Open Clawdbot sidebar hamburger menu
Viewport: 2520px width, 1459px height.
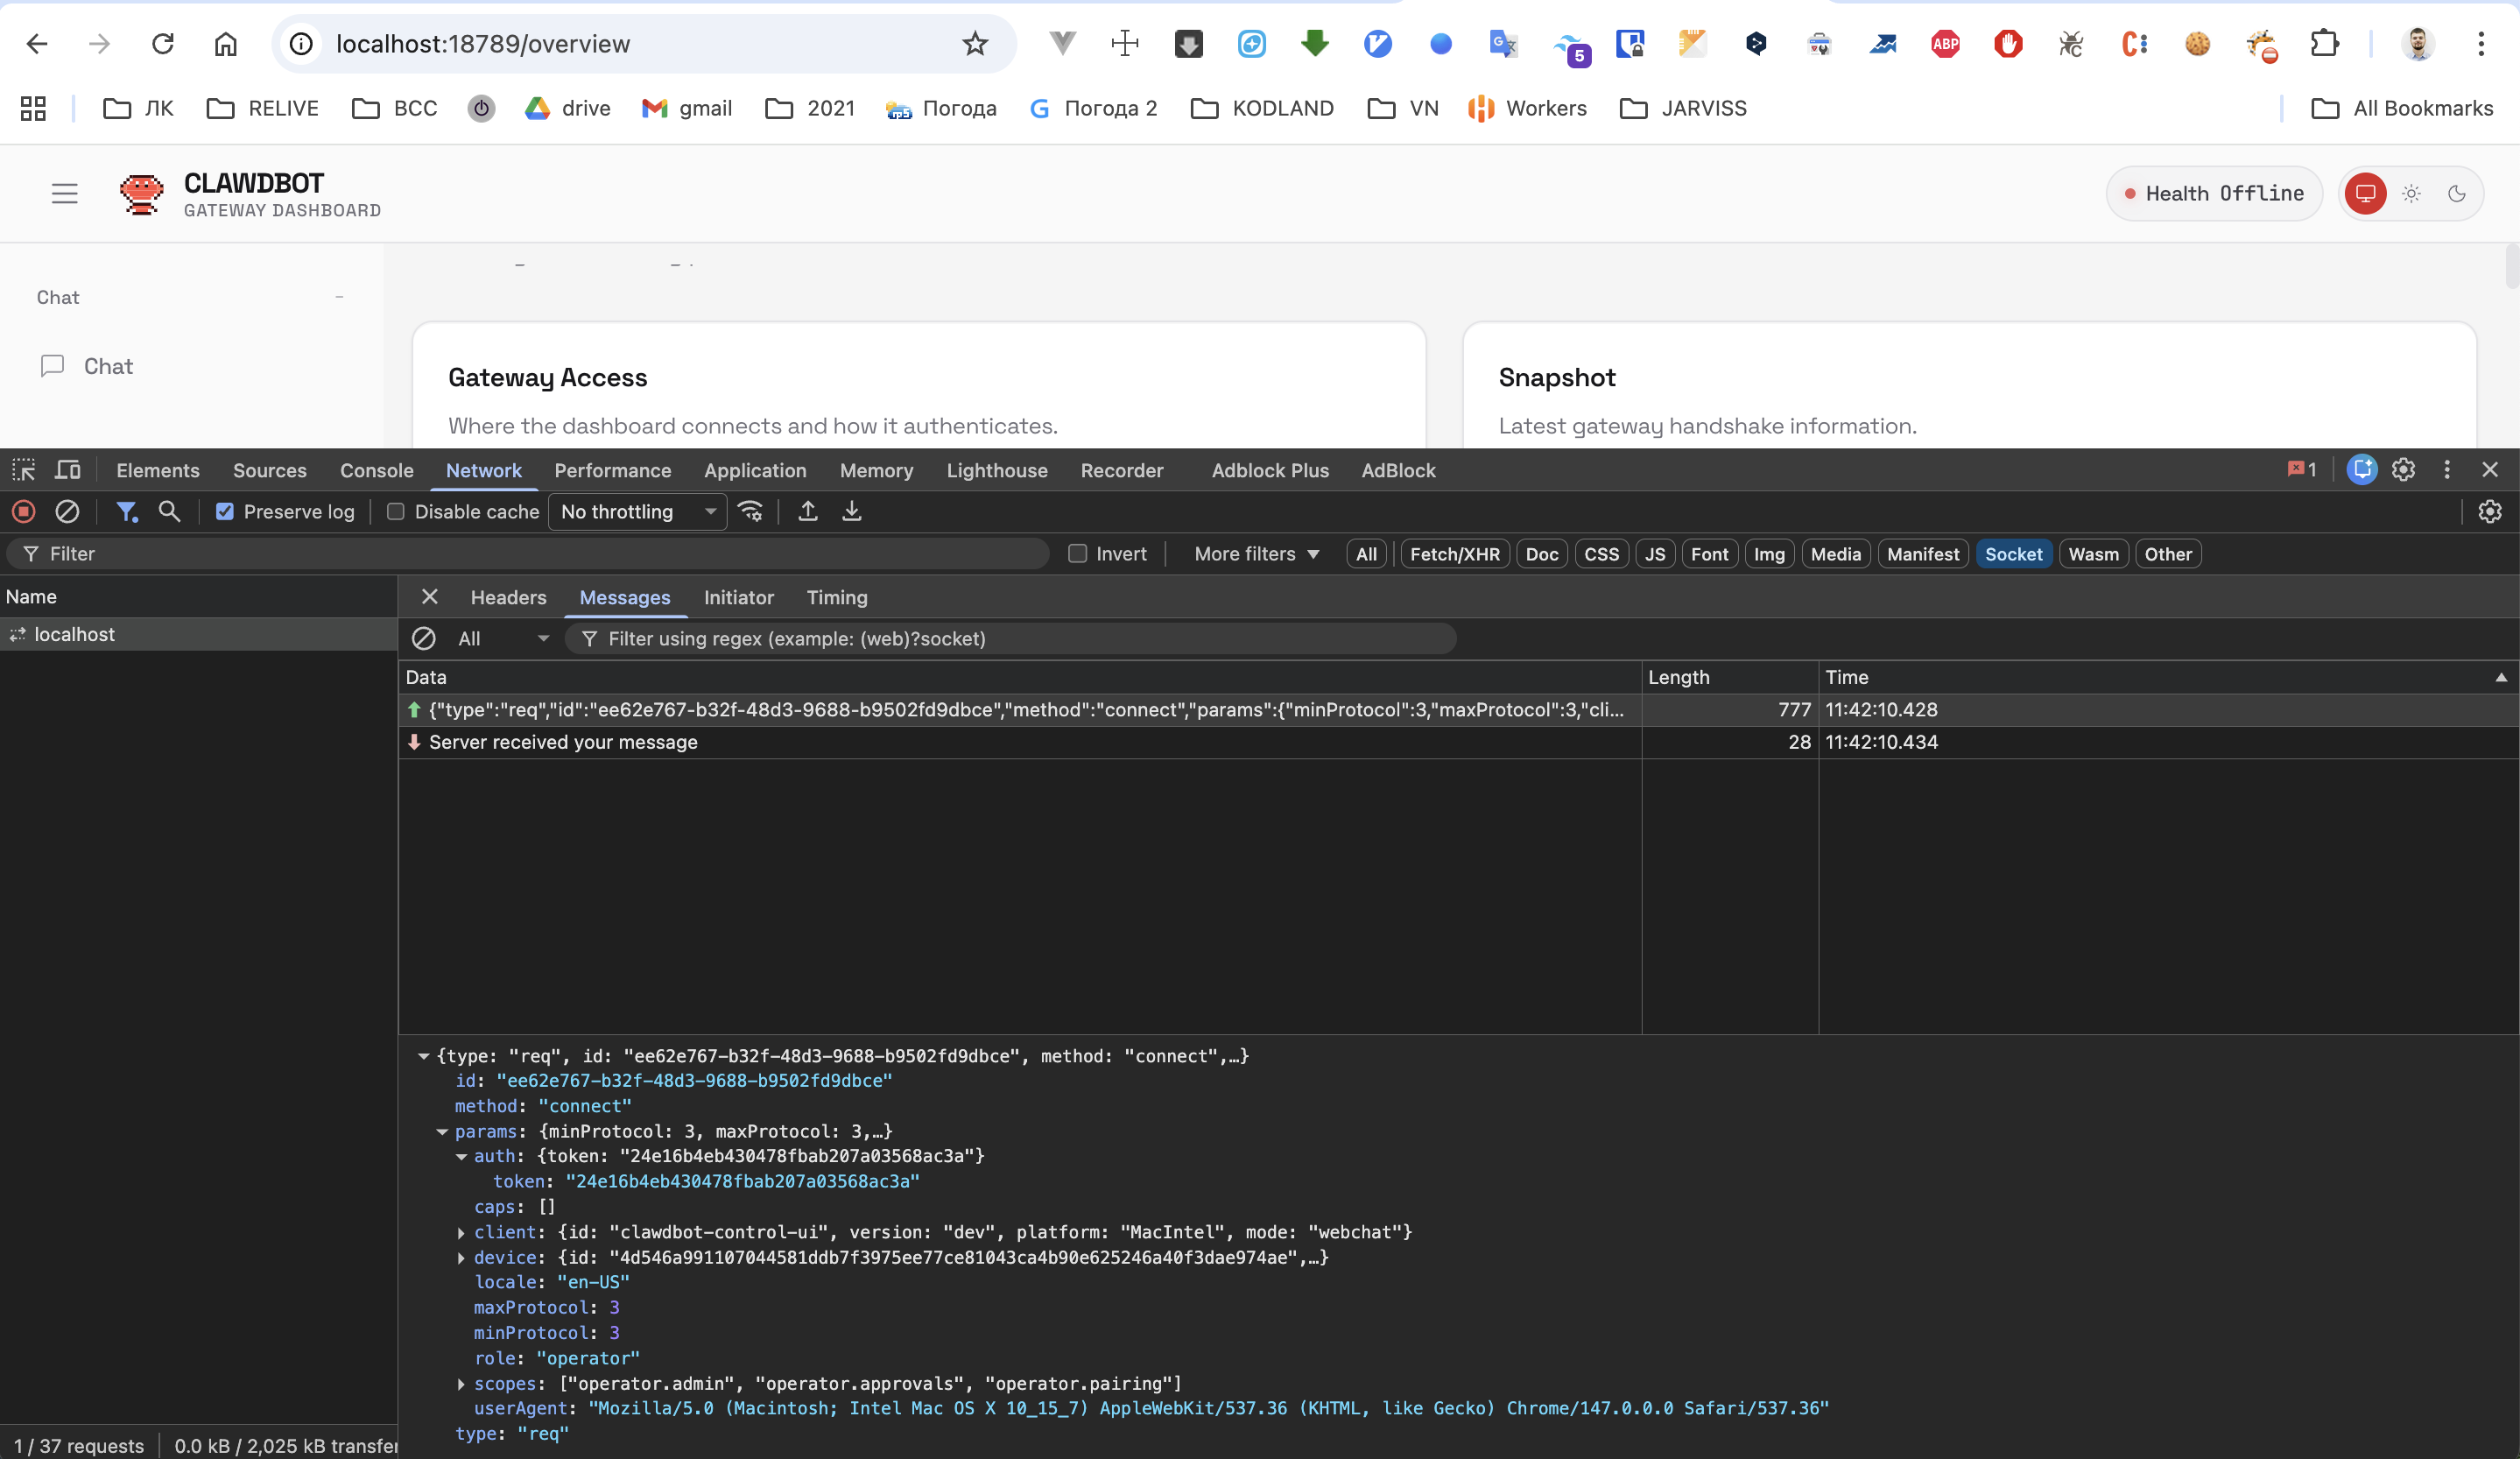pos(65,194)
